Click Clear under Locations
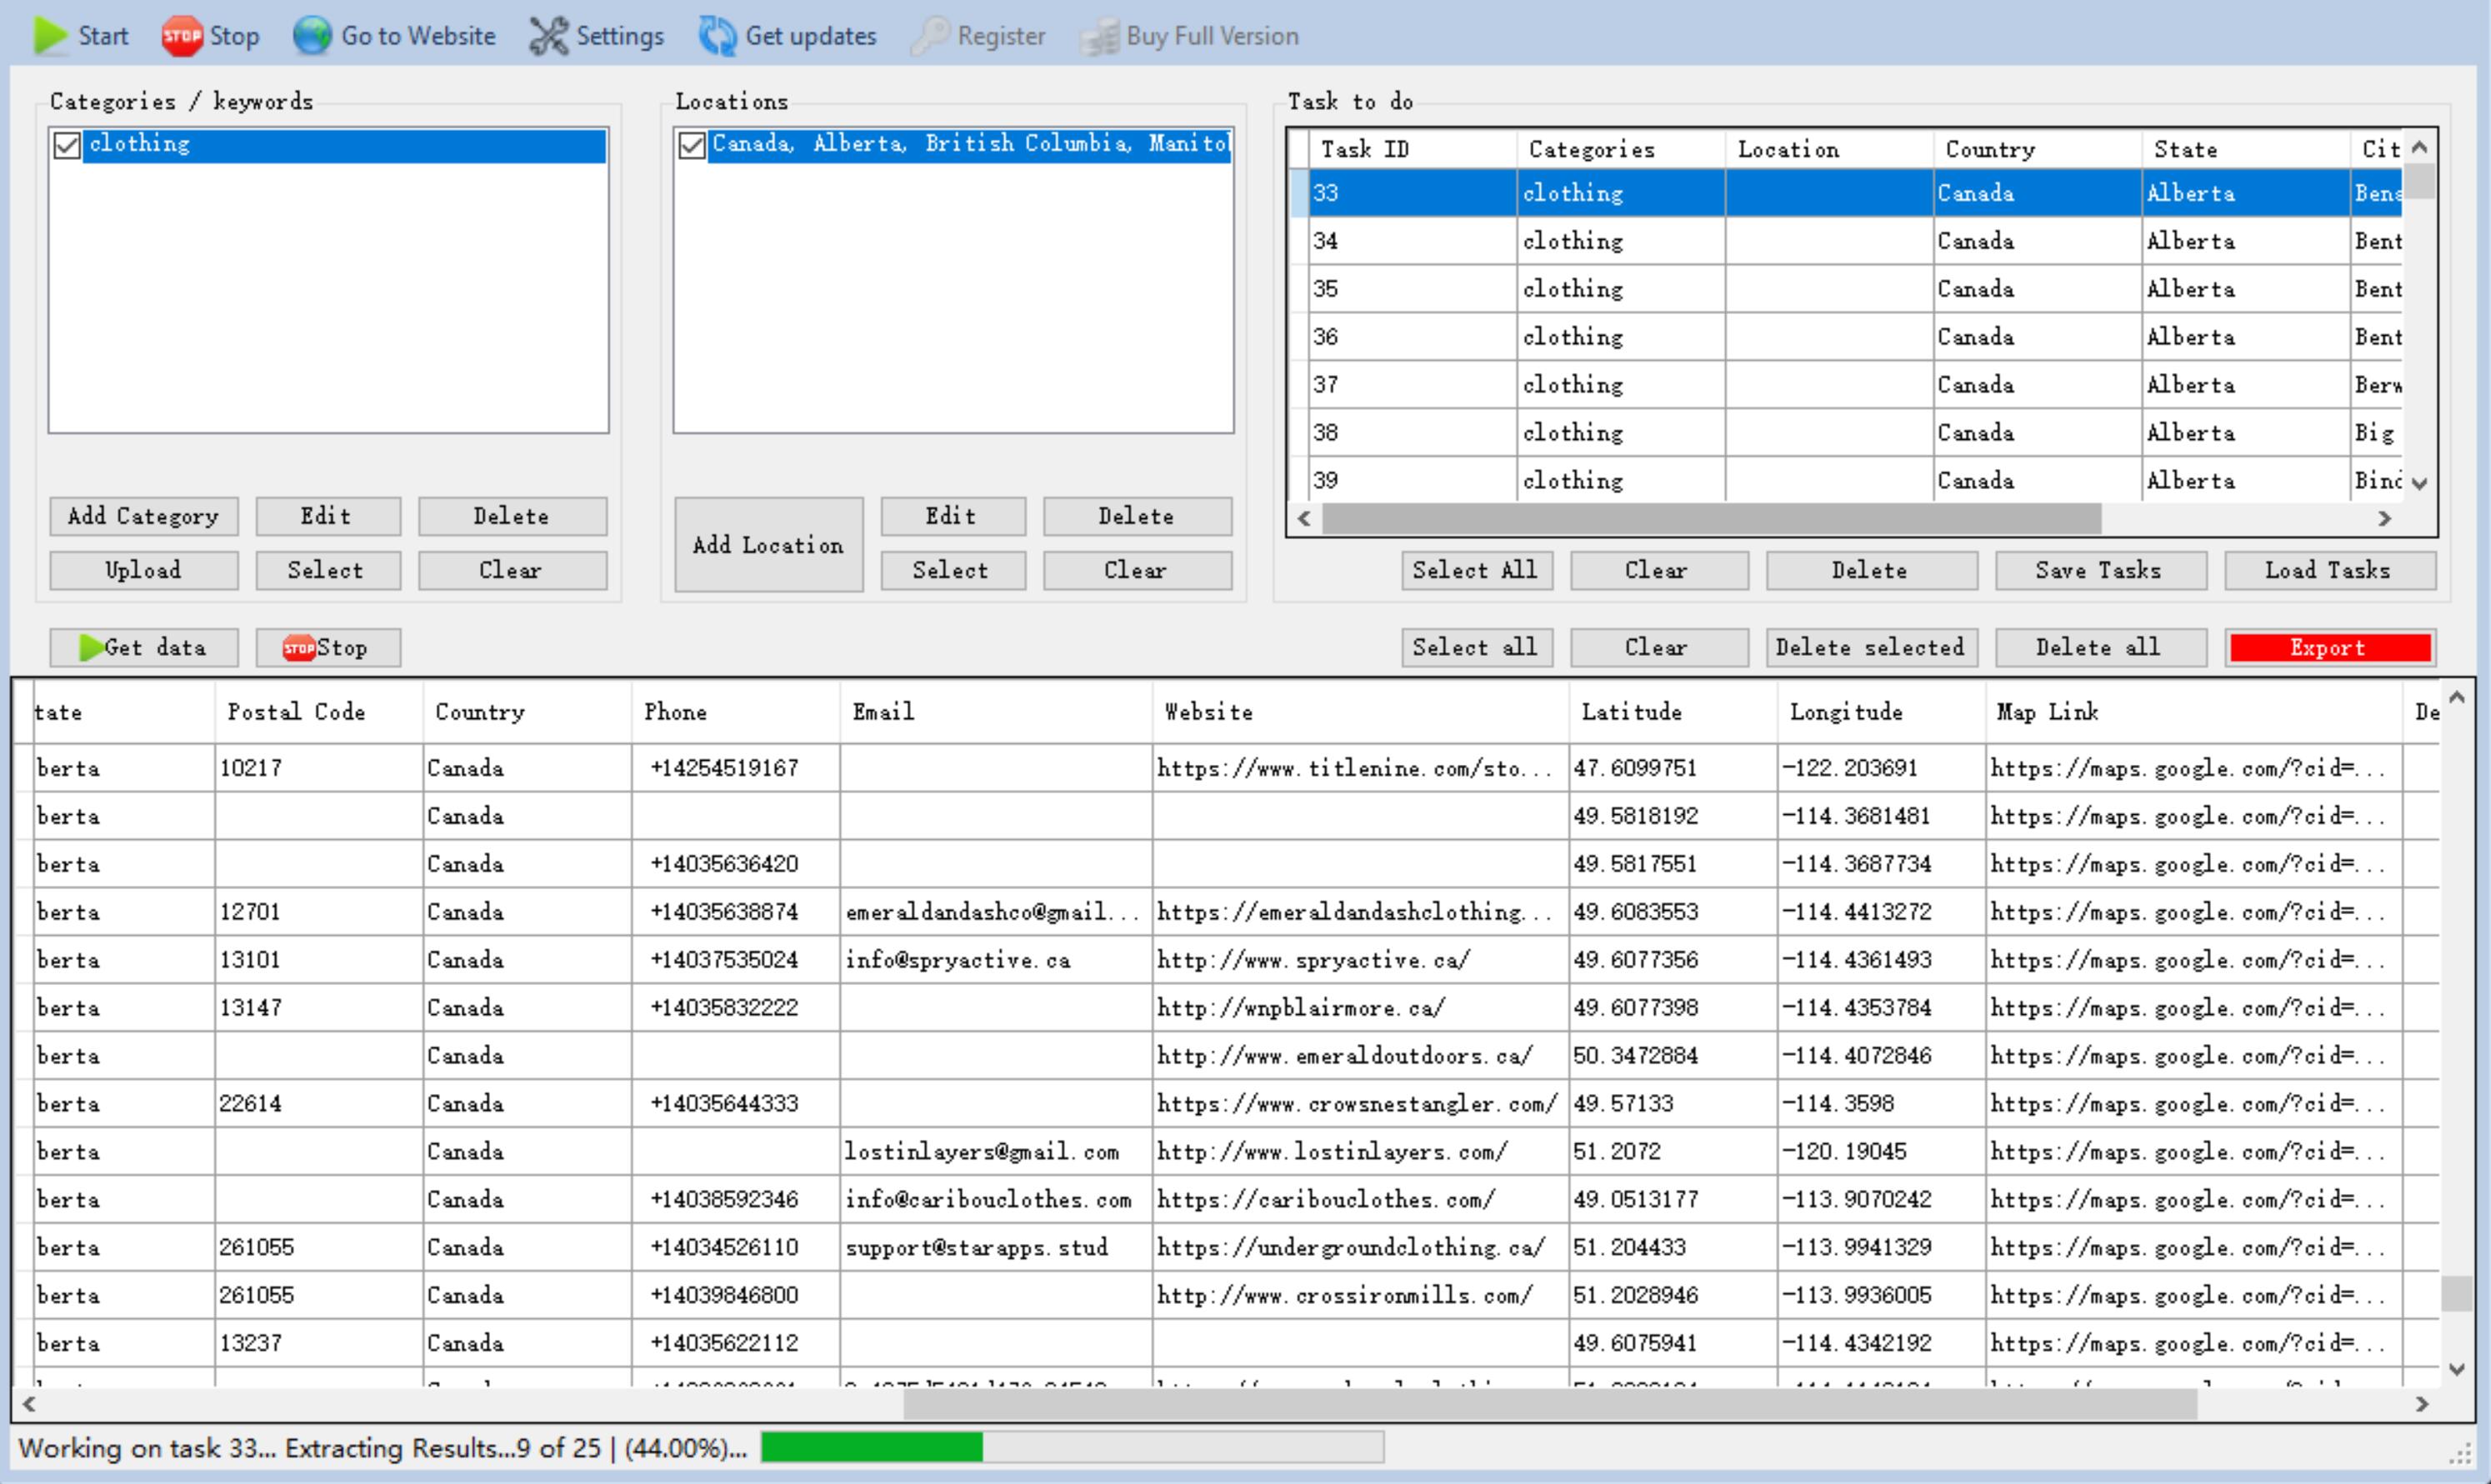This screenshot has height=1484, width=2491. (x=1137, y=570)
